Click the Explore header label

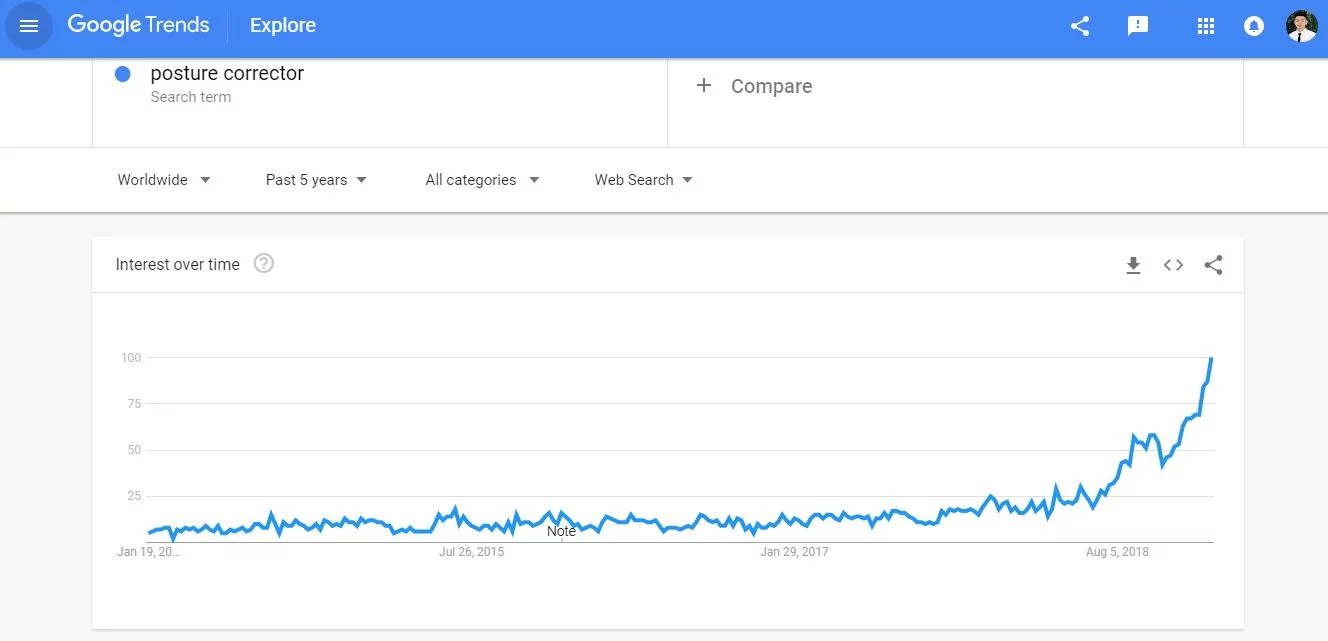pos(283,26)
